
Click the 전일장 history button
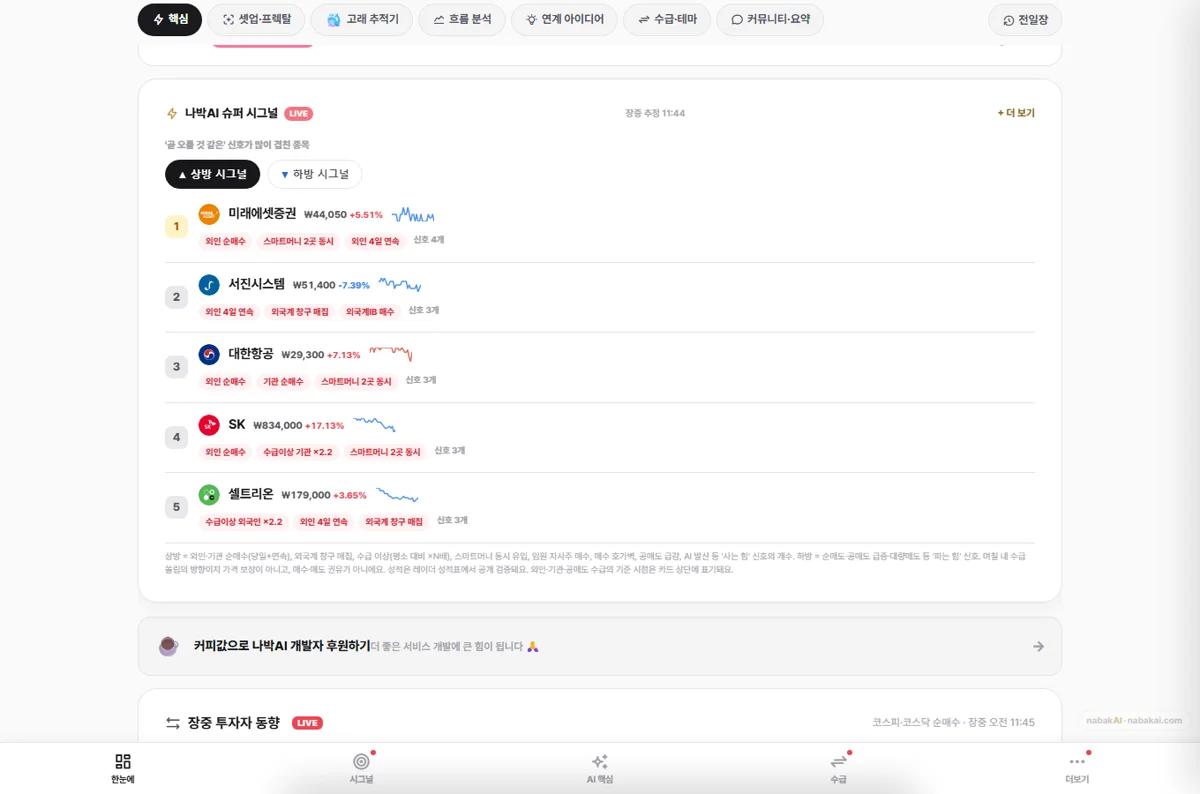click(x=1025, y=19)
